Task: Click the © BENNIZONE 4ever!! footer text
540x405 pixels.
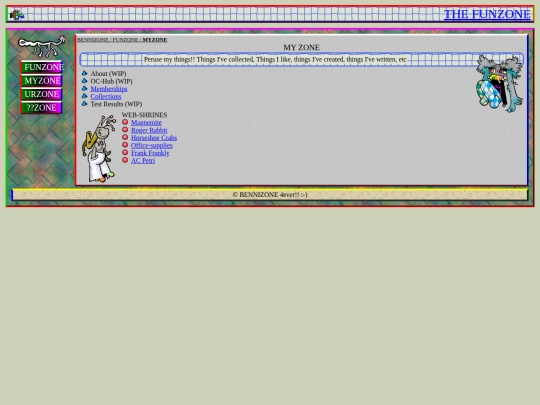Action: (270, 195)
